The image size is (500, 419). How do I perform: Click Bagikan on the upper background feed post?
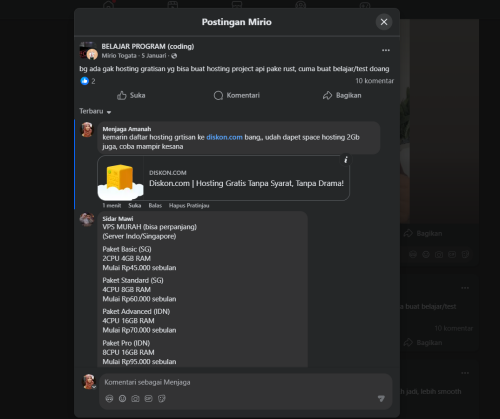tap(423, 234)
